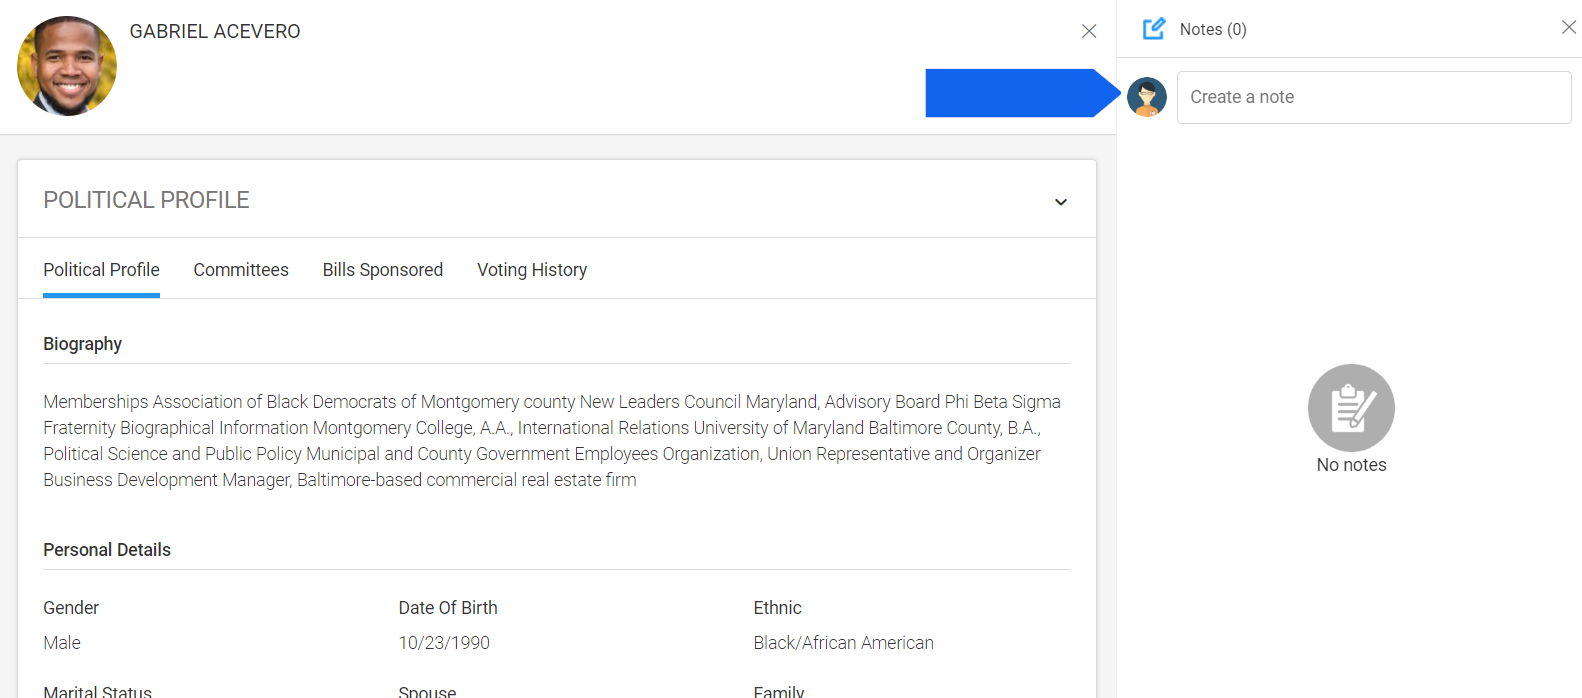Click the Gabriel Acevero name heading
The width and height of the screenshot is (1582, 698).
(x=215, y=31)
